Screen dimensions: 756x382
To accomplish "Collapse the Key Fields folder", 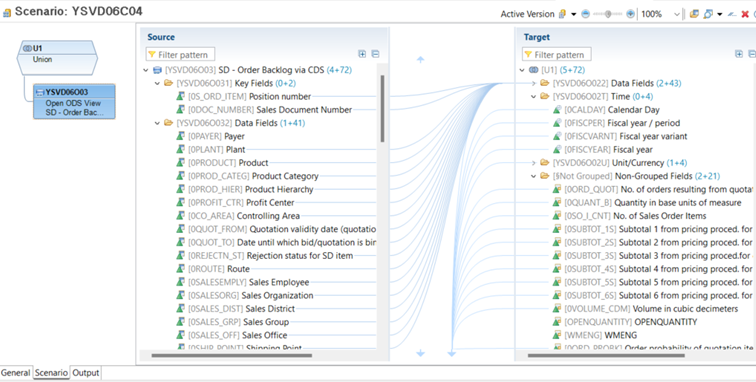I will (157, 83).
